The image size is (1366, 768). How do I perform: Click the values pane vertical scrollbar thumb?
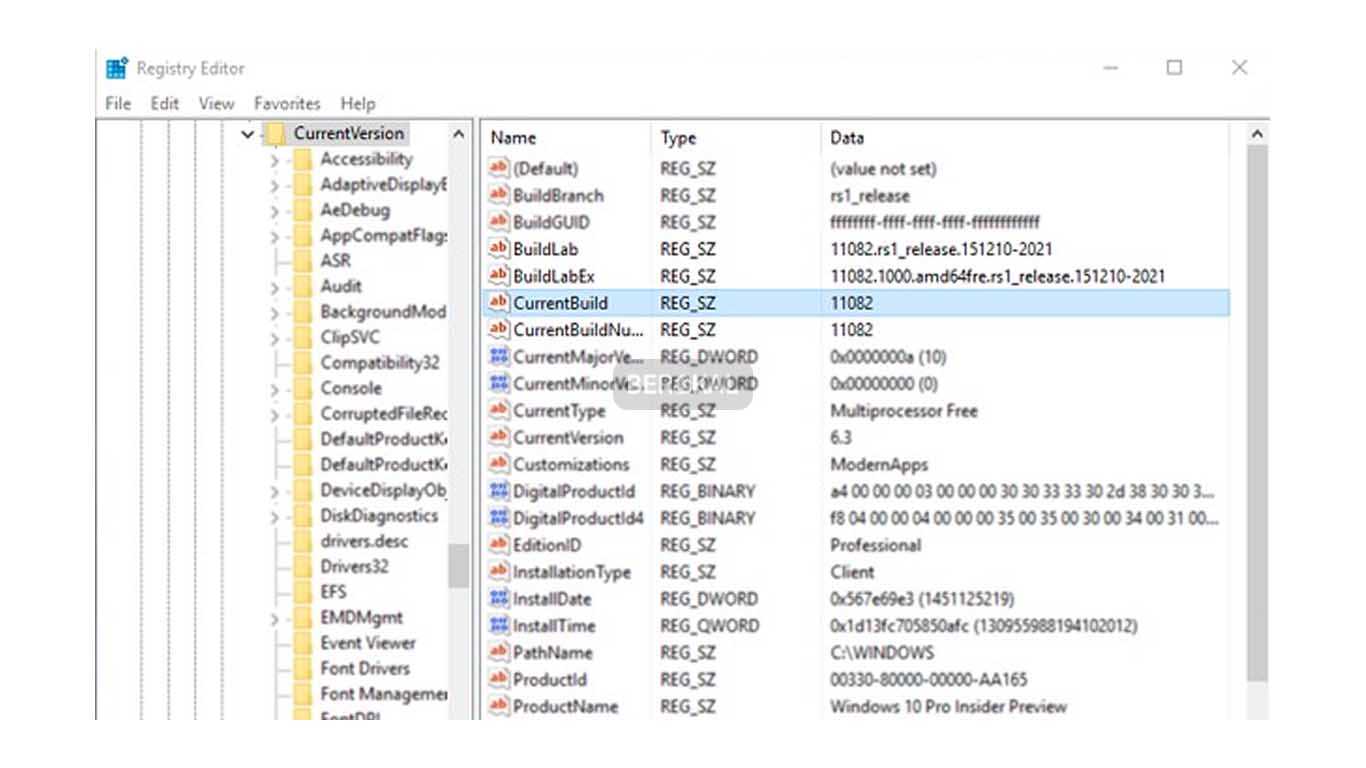(1258, 415)
